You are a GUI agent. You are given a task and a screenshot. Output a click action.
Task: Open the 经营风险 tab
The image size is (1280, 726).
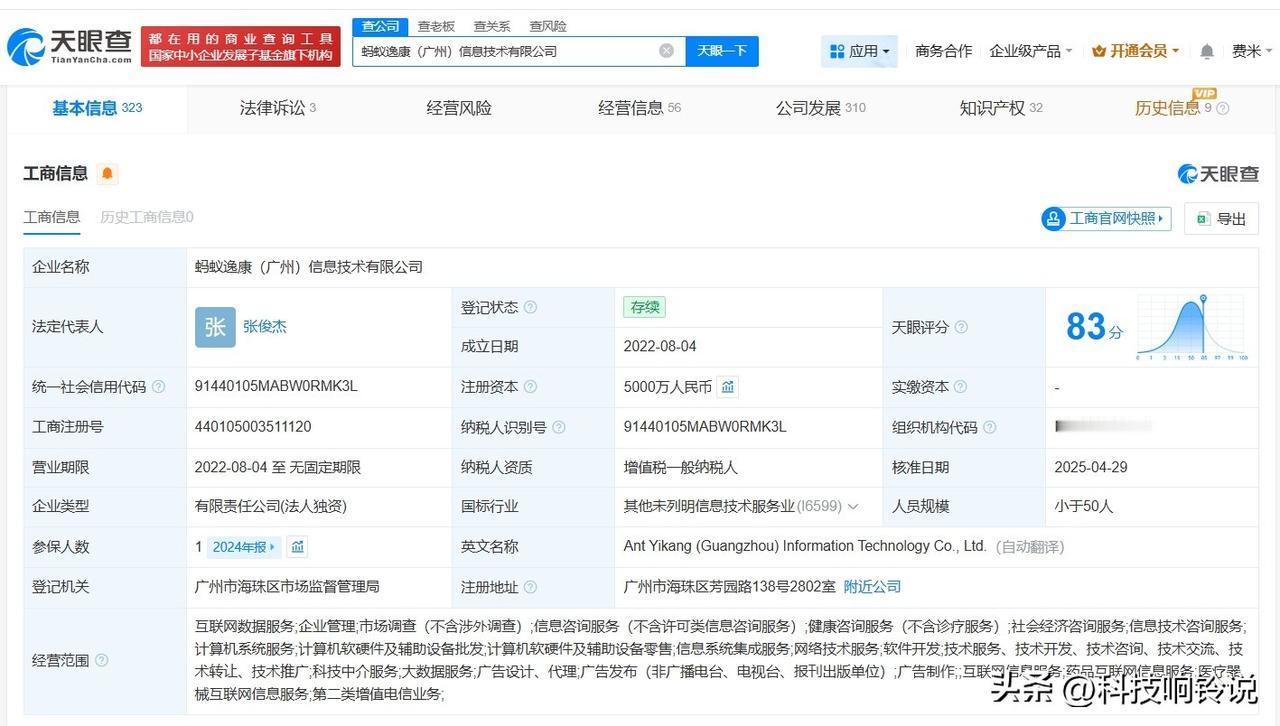point(459,108)
